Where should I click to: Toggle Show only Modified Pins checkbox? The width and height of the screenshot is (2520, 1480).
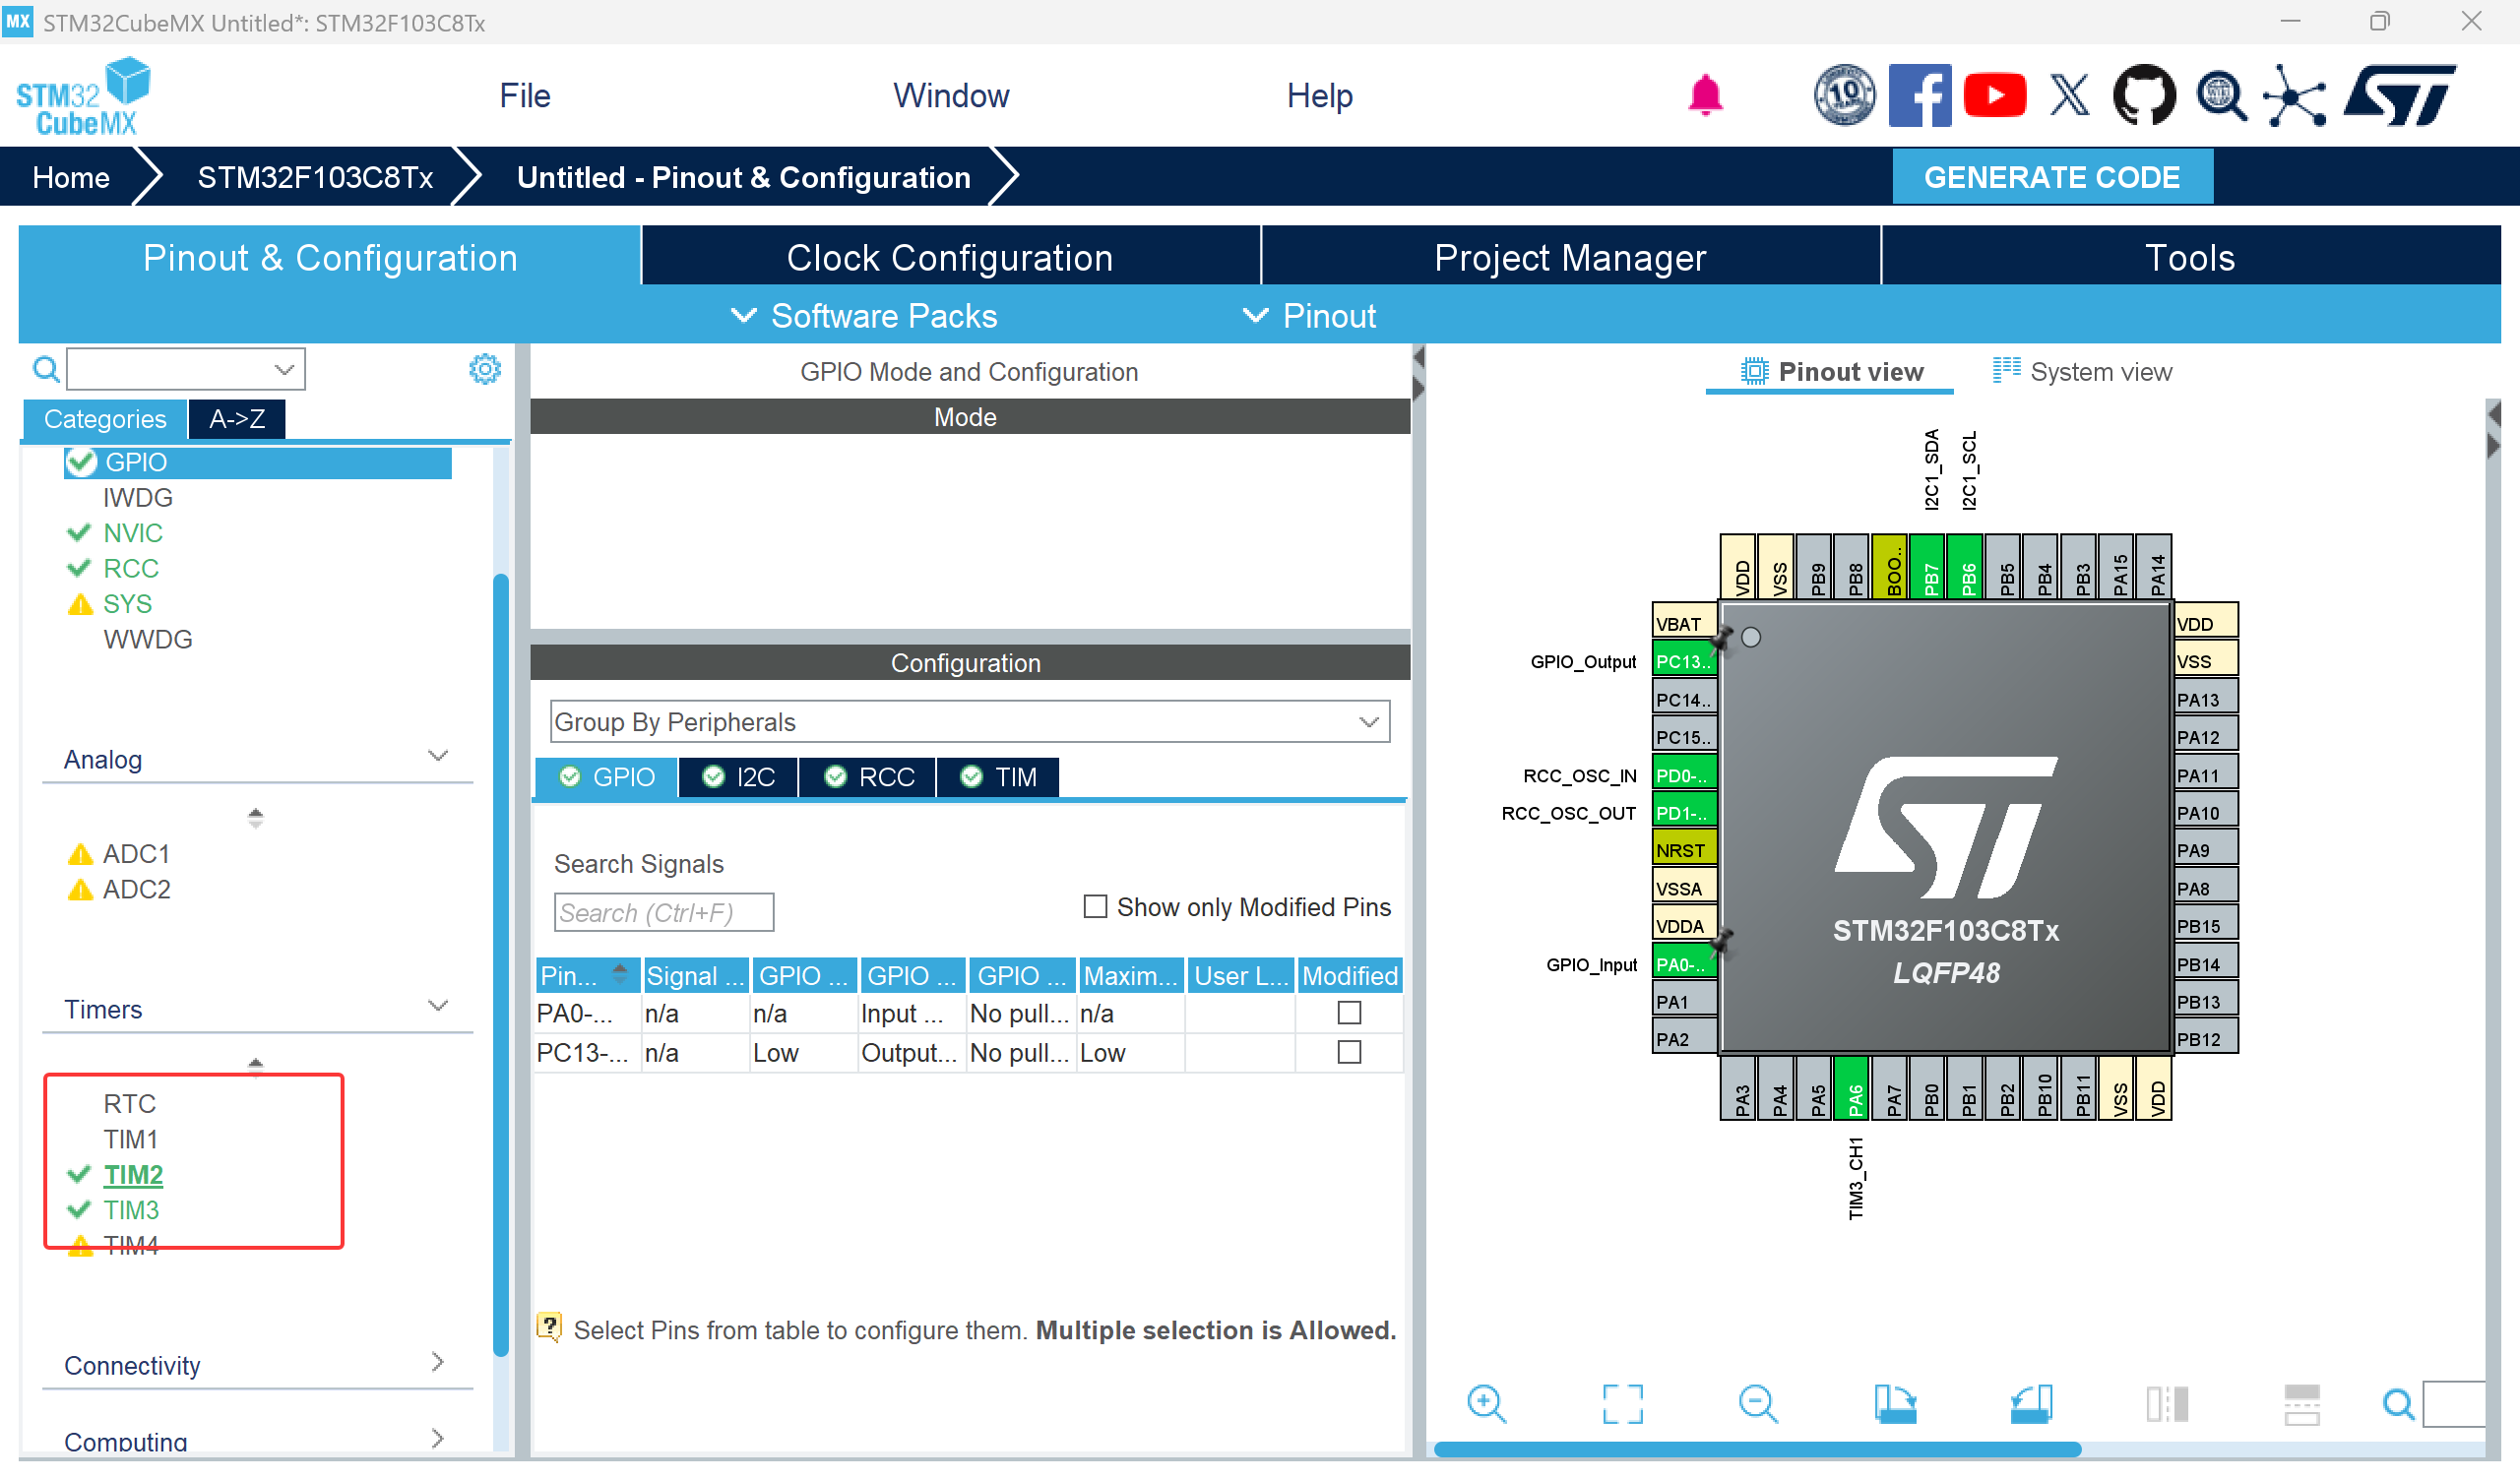pyautogui.click(x=1096, y=907)
